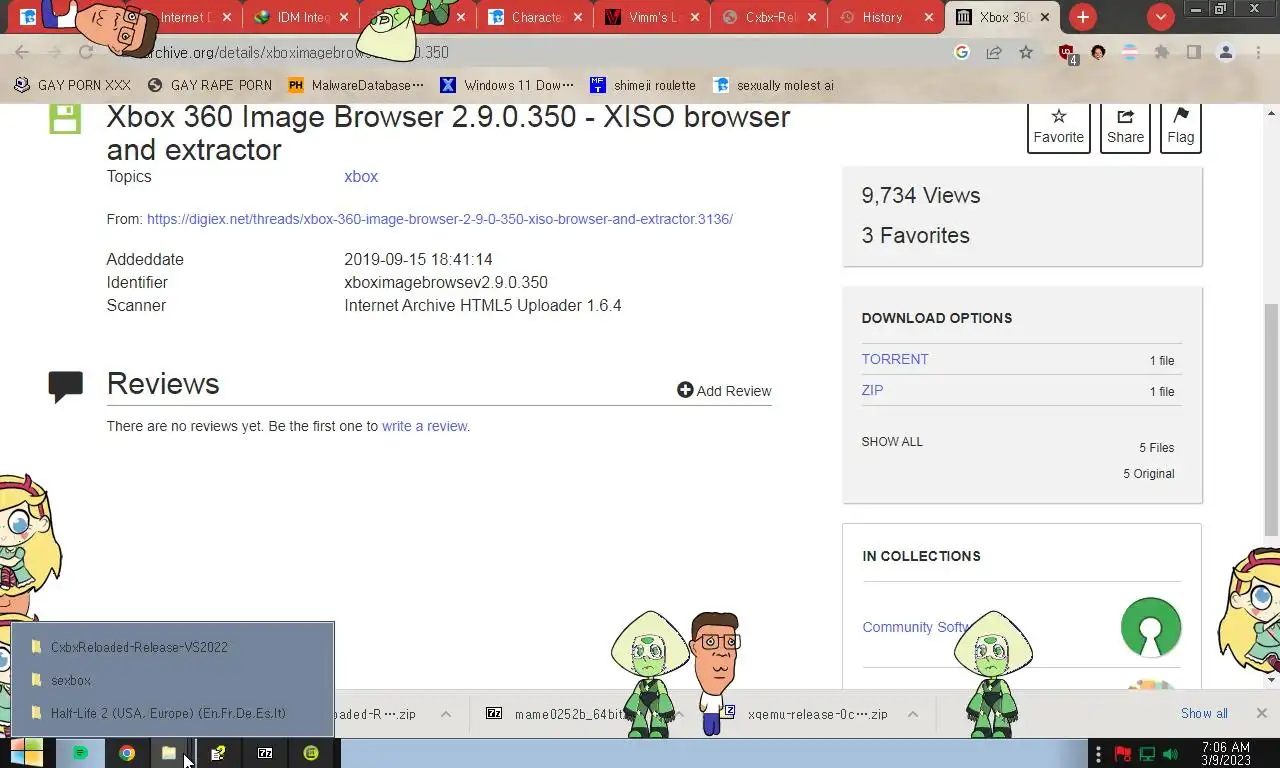This screenshot has height=768, width=1280.
Task: Click the write a review link
Action: (425, 426)
